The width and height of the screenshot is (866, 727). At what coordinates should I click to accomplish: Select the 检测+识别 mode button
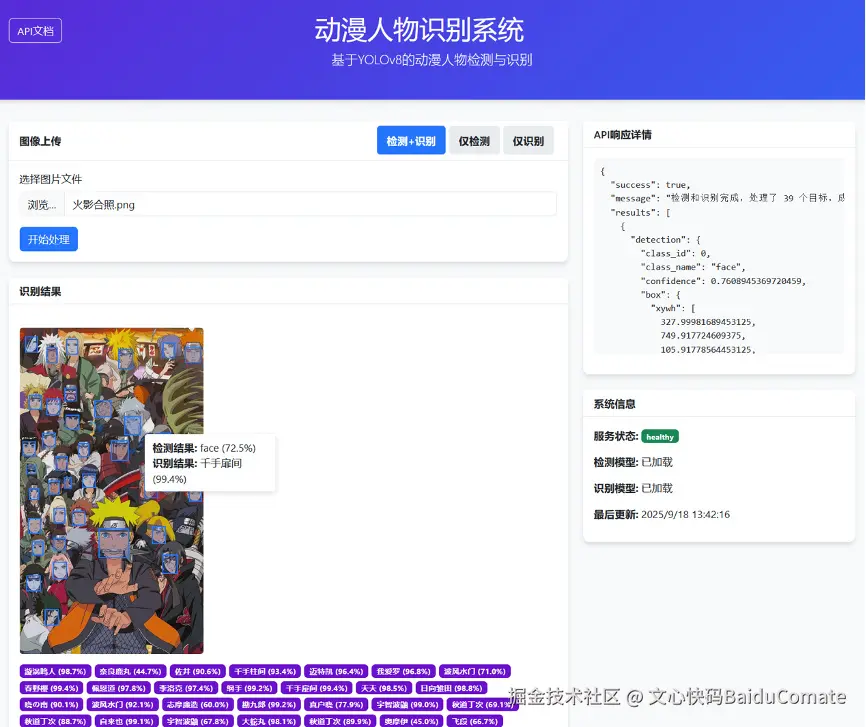click(411, 141)
